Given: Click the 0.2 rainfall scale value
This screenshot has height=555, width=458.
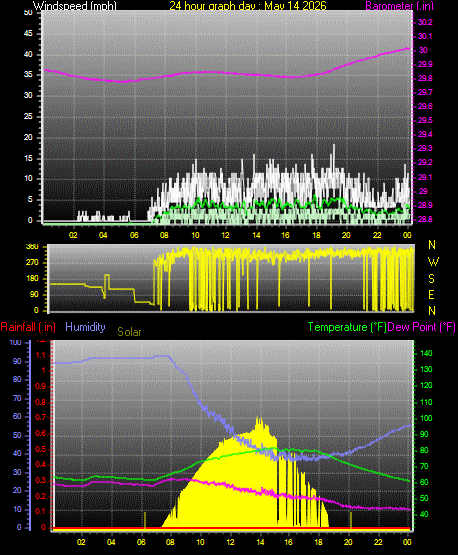Looking at the screenshot, I should pyautogui.click(x=41, y=496).
